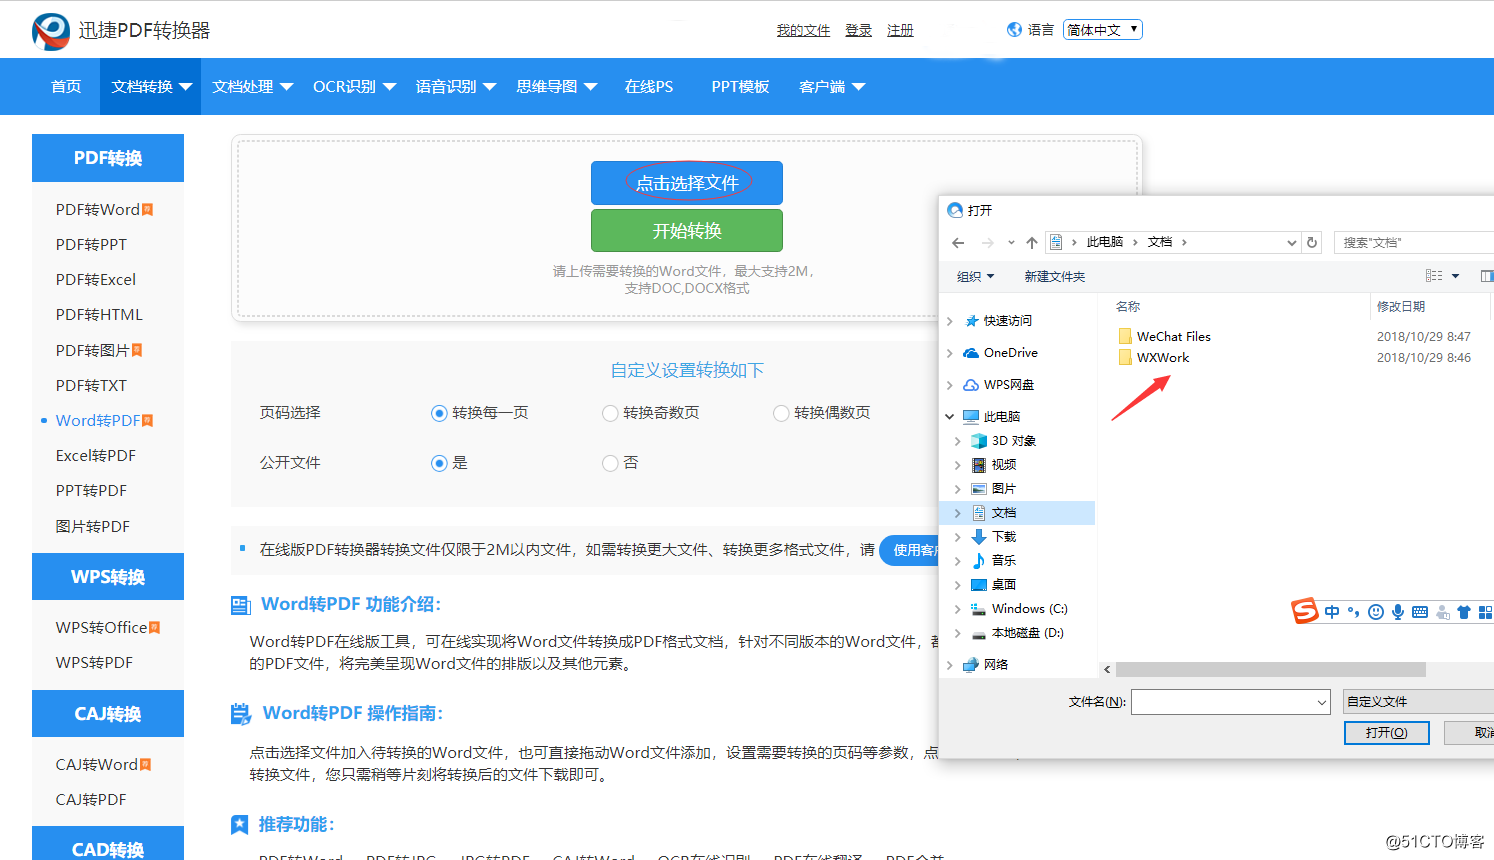Open the 文件名 combo box dropdown
The image size is (1494, 860).
pyautogui.click(x=1321, y=703)
